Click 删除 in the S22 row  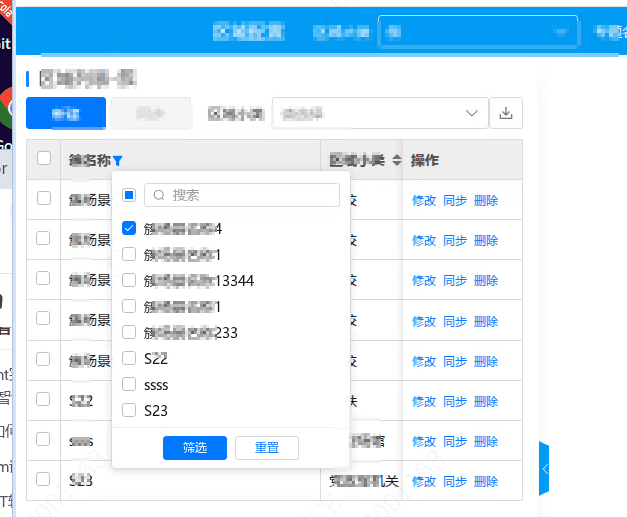(x=486, y=401)
